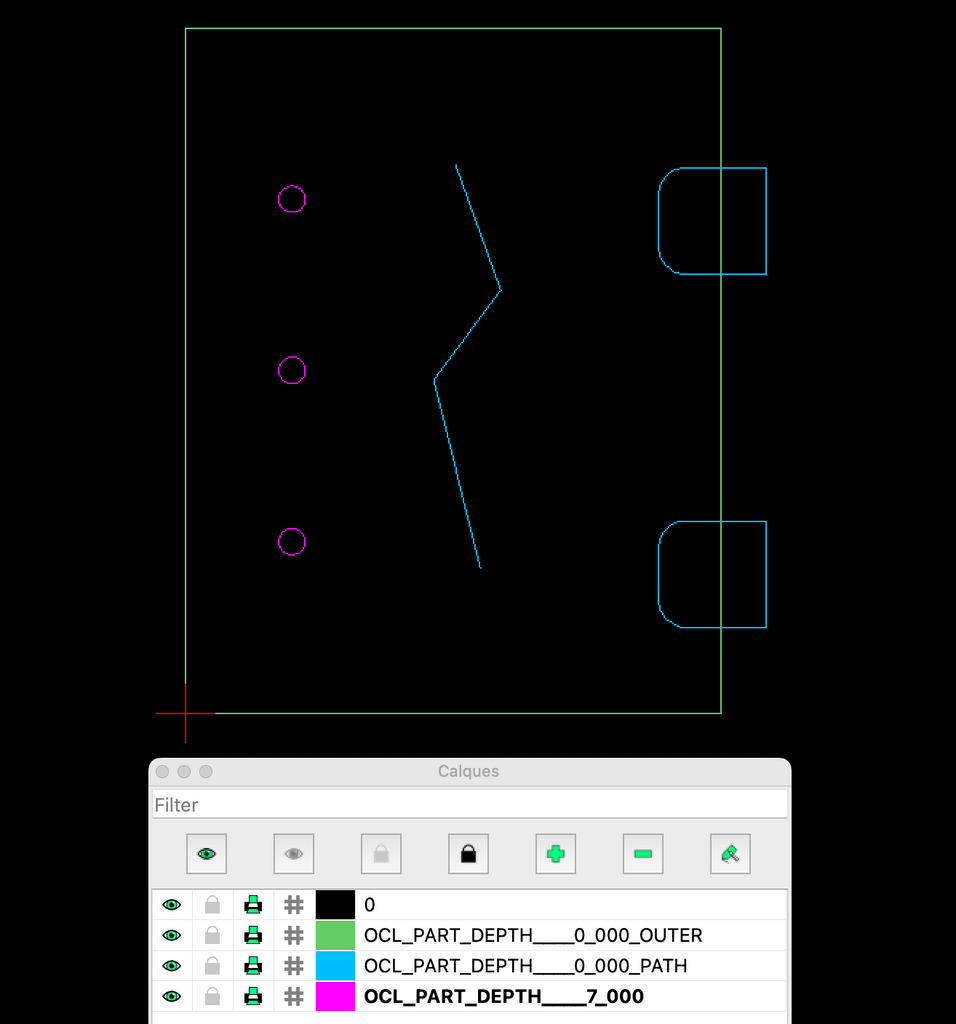Click the Hide all layers greyed eye button
The image size is (956, 1024).
pos(294,854)
